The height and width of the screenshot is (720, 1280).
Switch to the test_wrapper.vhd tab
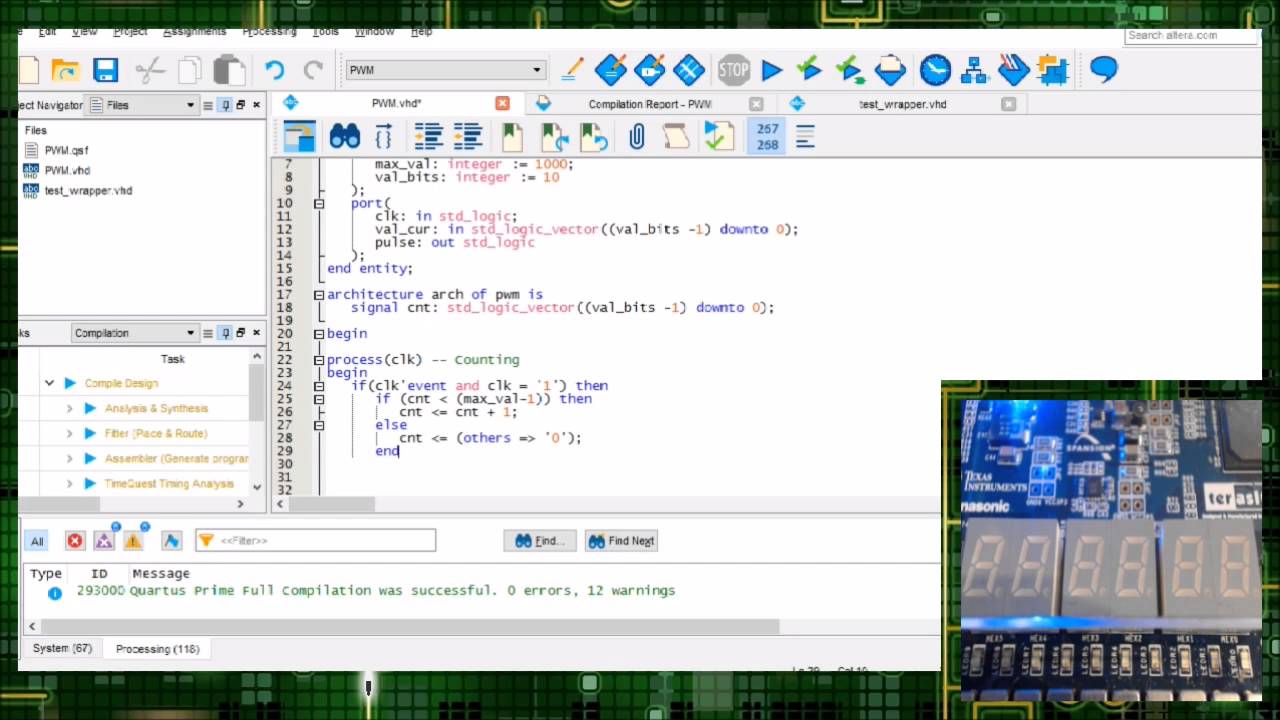pyautogui.click(x=902, y=104)
